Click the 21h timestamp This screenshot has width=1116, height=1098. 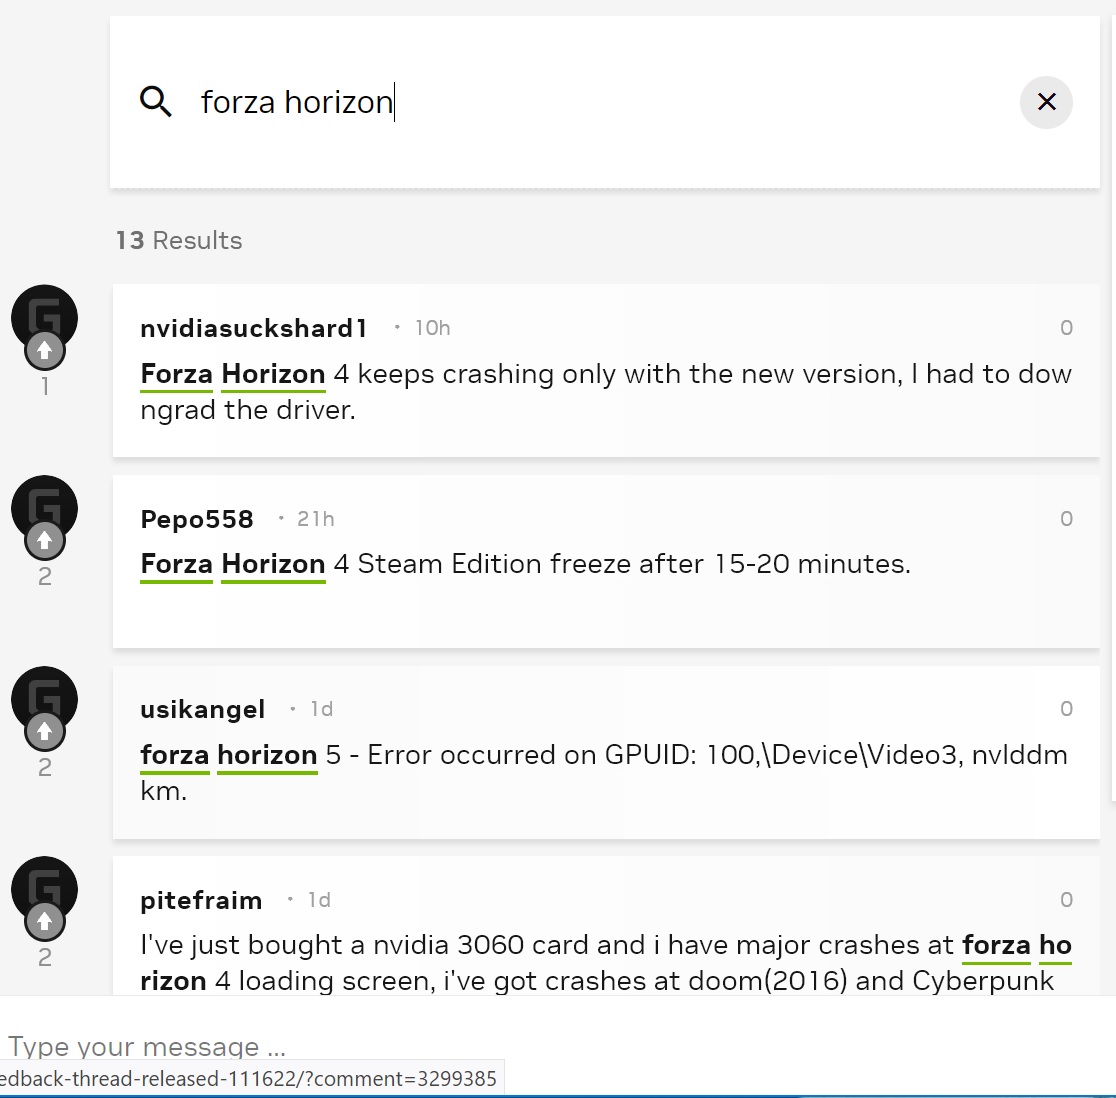coord(315,519)
